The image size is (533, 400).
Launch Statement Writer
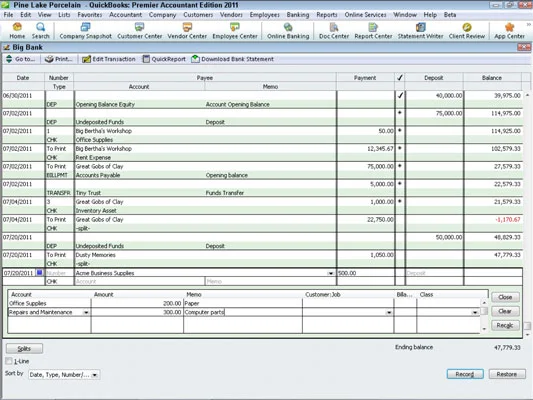pos(420,31)
